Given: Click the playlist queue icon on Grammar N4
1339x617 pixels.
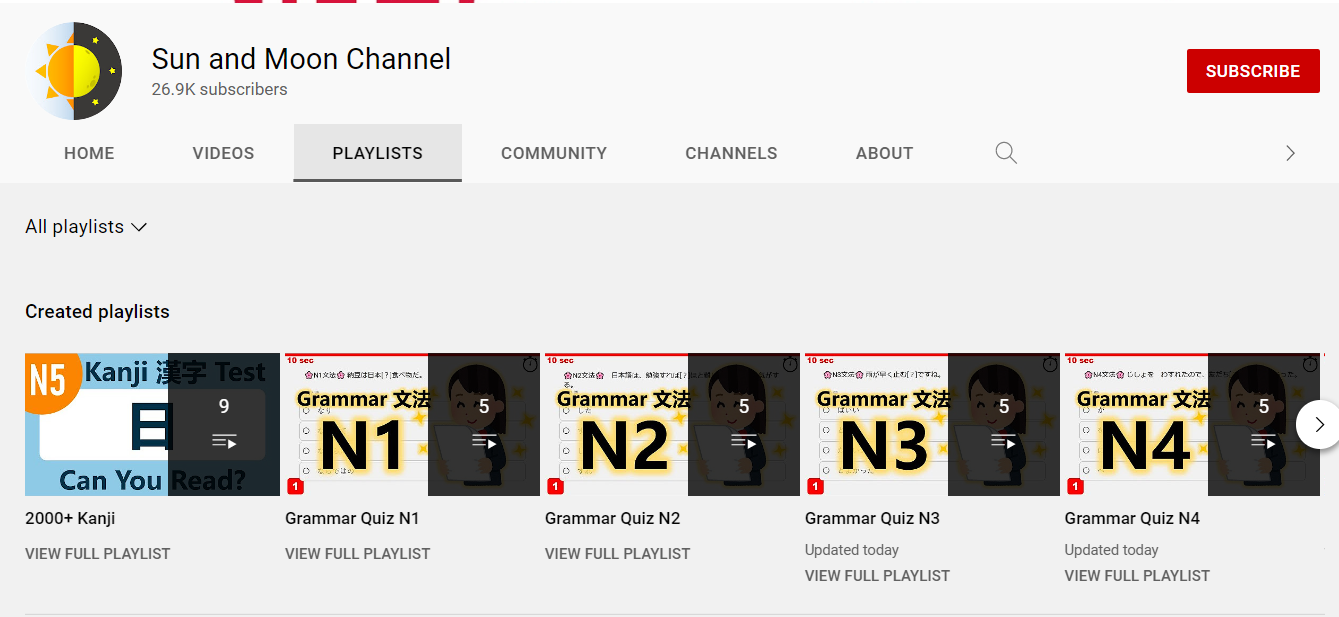Looking at the screenshot, I should [1264, 441].
